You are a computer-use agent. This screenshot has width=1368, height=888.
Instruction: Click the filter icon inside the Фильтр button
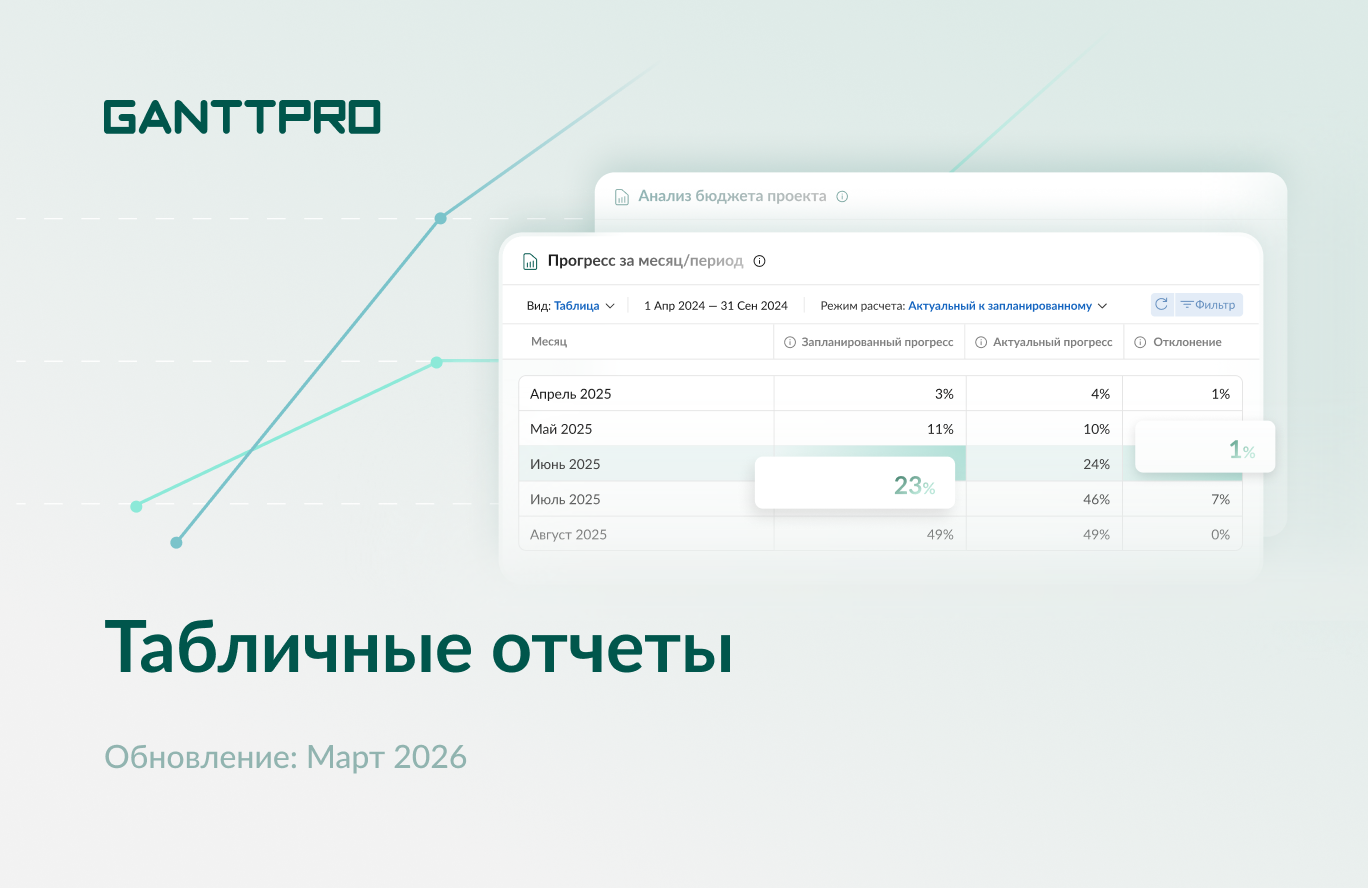click(x=1187, y=304)
